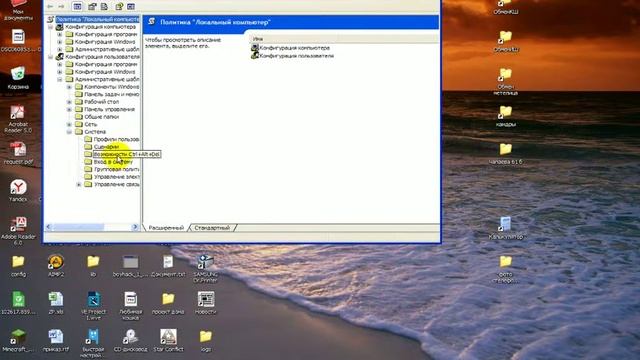Expand the Управление связью node
Viewport: 640px width, 360px height.
79,184
